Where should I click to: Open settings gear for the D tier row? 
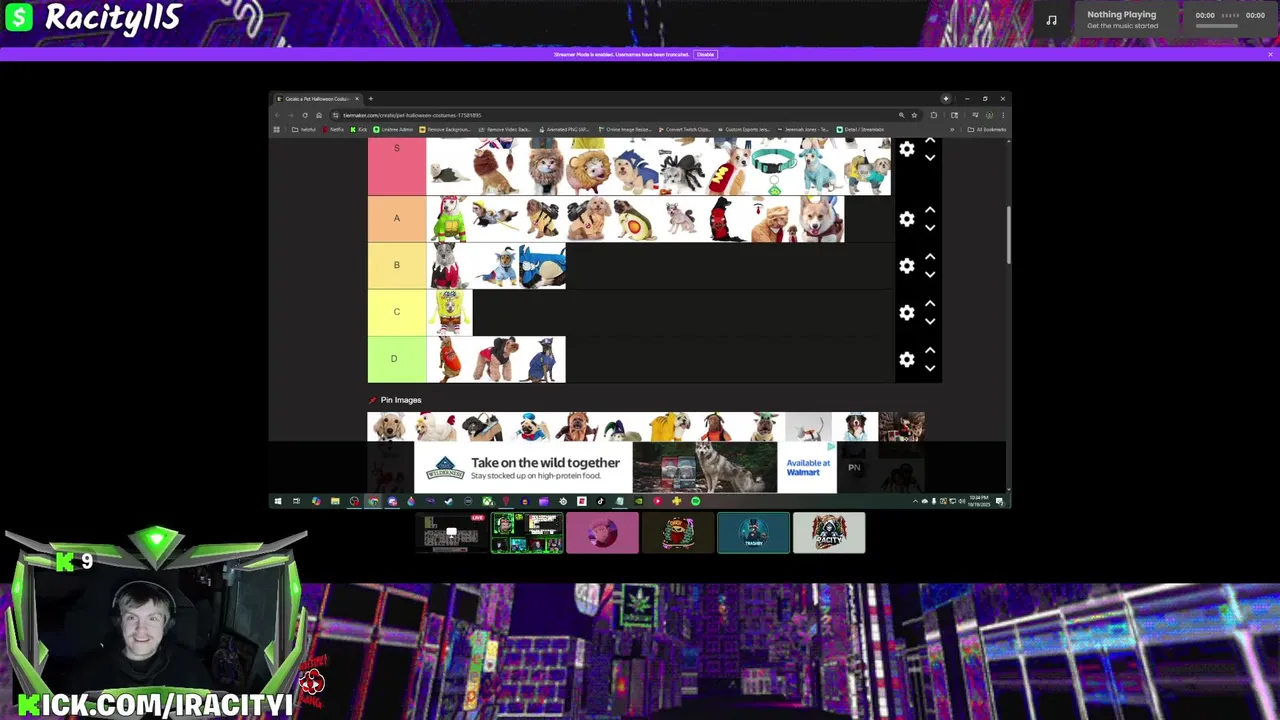pyautogui.click(x=906, y=360)
